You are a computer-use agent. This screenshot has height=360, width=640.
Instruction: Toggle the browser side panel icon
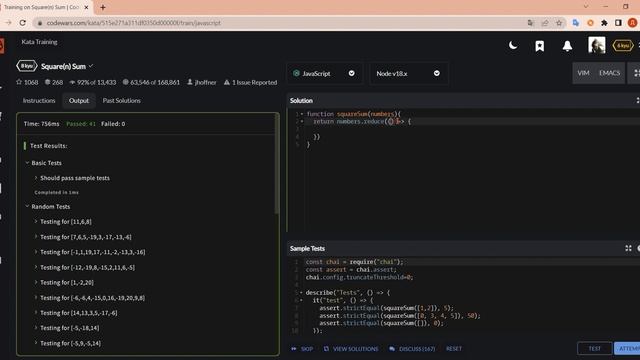point(618,23)
